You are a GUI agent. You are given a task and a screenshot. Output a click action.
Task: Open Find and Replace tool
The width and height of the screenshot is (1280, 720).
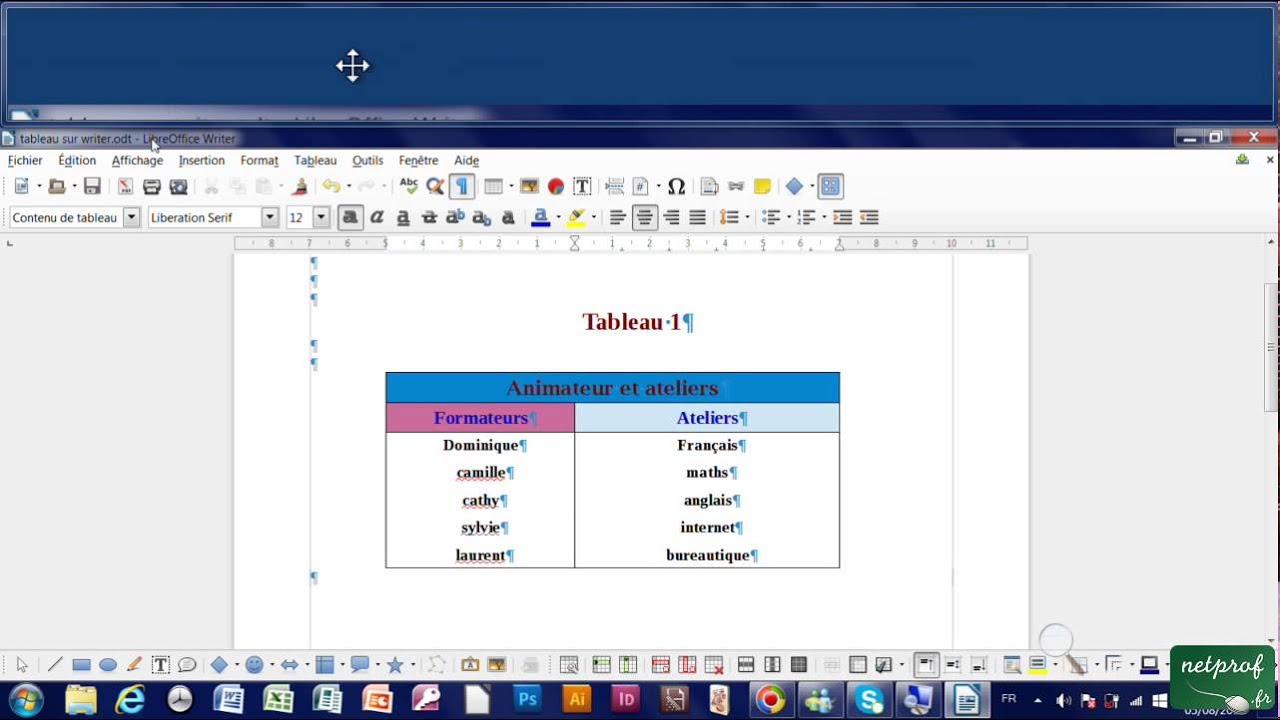[x=435, y=186]
